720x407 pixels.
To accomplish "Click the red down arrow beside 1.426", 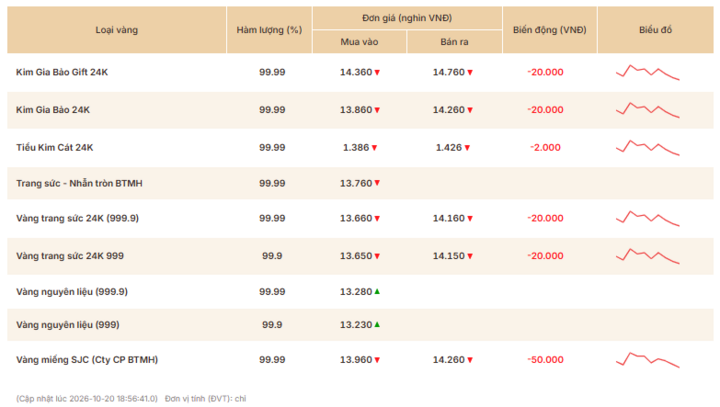I will pyautogui.click(x=467, y=148).
